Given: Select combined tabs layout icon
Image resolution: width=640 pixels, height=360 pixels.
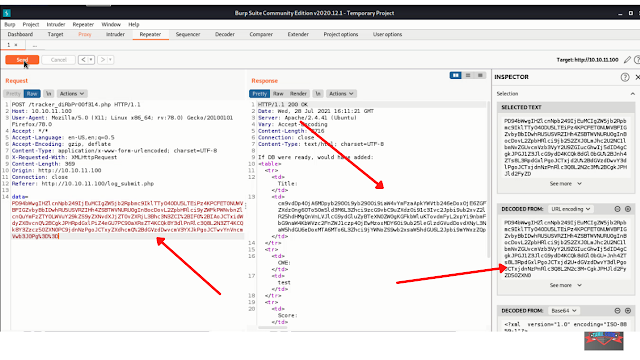Looking at the screenshot, I should click(x=480, y=76).
